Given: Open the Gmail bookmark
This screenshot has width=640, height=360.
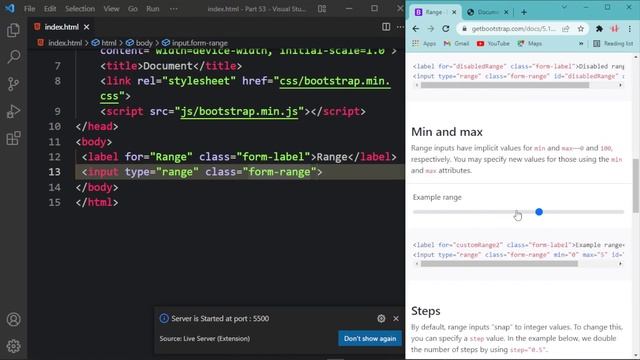Looking at the screenshot, I should click(456, 43).
